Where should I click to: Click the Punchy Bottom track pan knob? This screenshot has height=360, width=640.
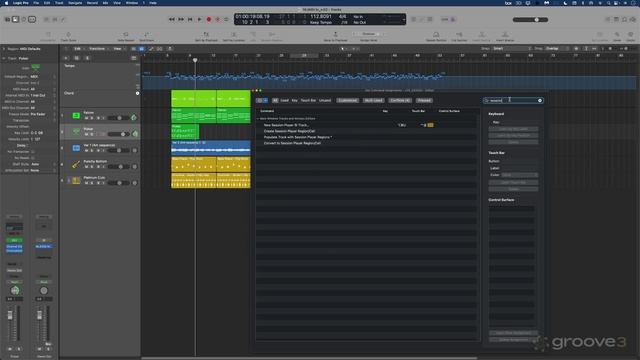coord(135,167)
